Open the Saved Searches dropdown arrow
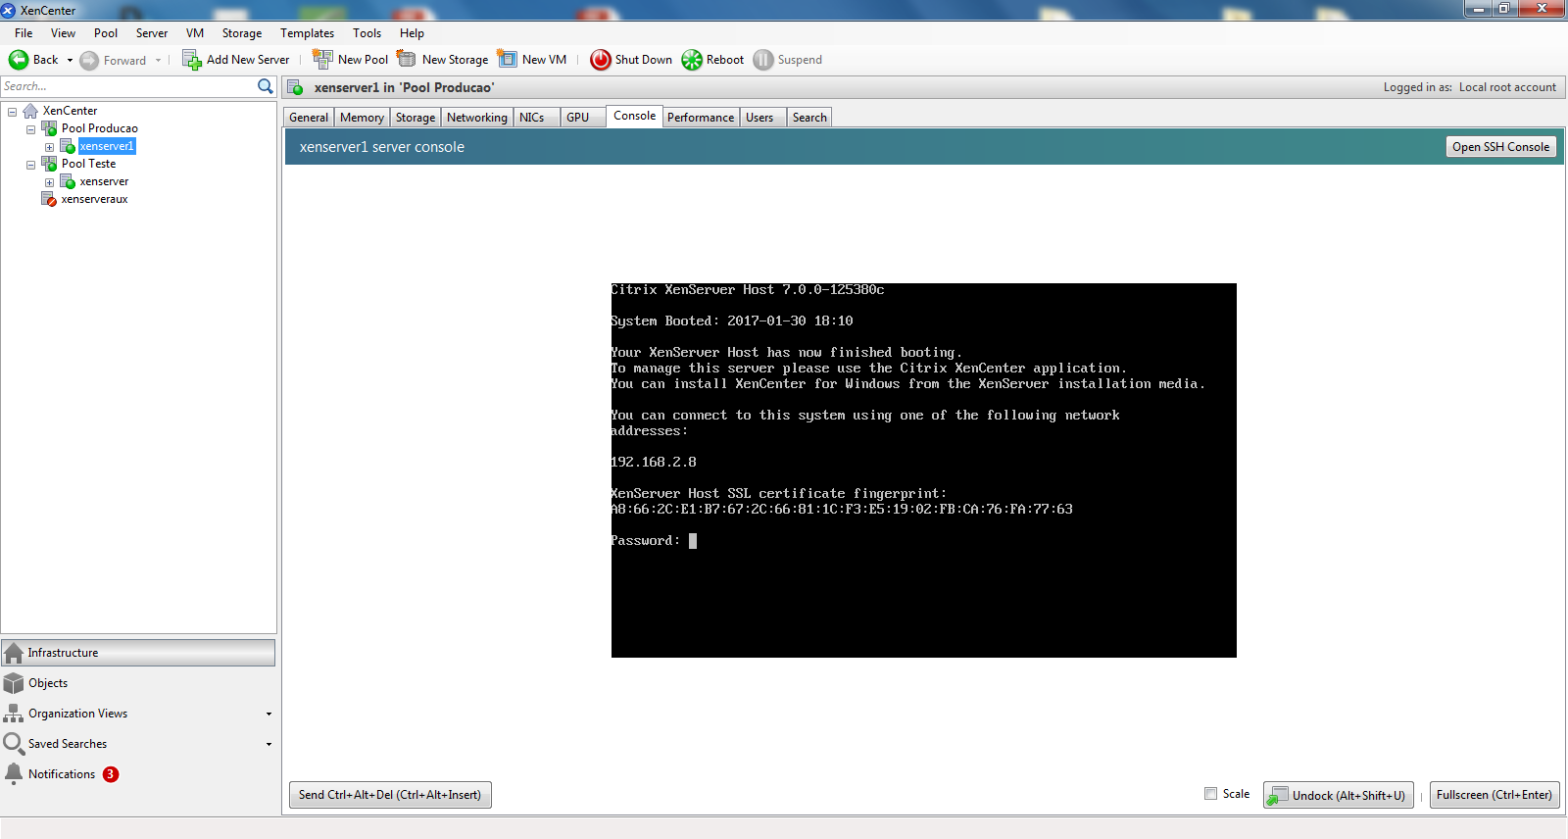This screenshot has width=1568, height=839. point(268,744)
